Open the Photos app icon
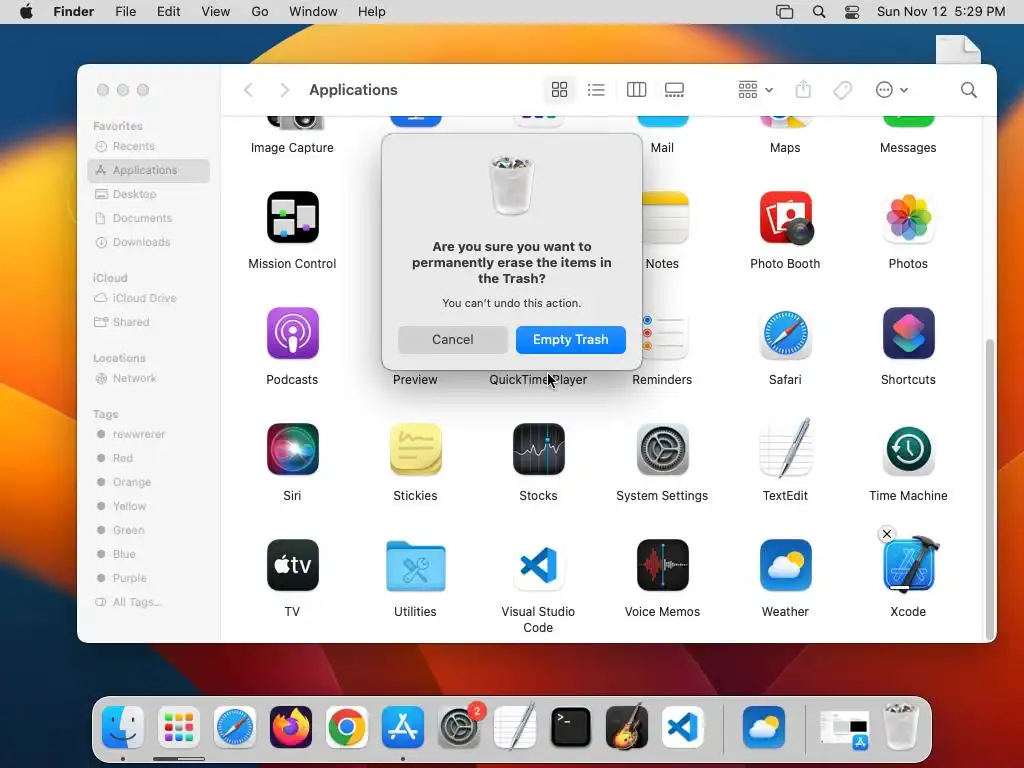Image resolution: width=1024 pixels, height=768 pixels. pyautogui.click(x=908, y=217)
